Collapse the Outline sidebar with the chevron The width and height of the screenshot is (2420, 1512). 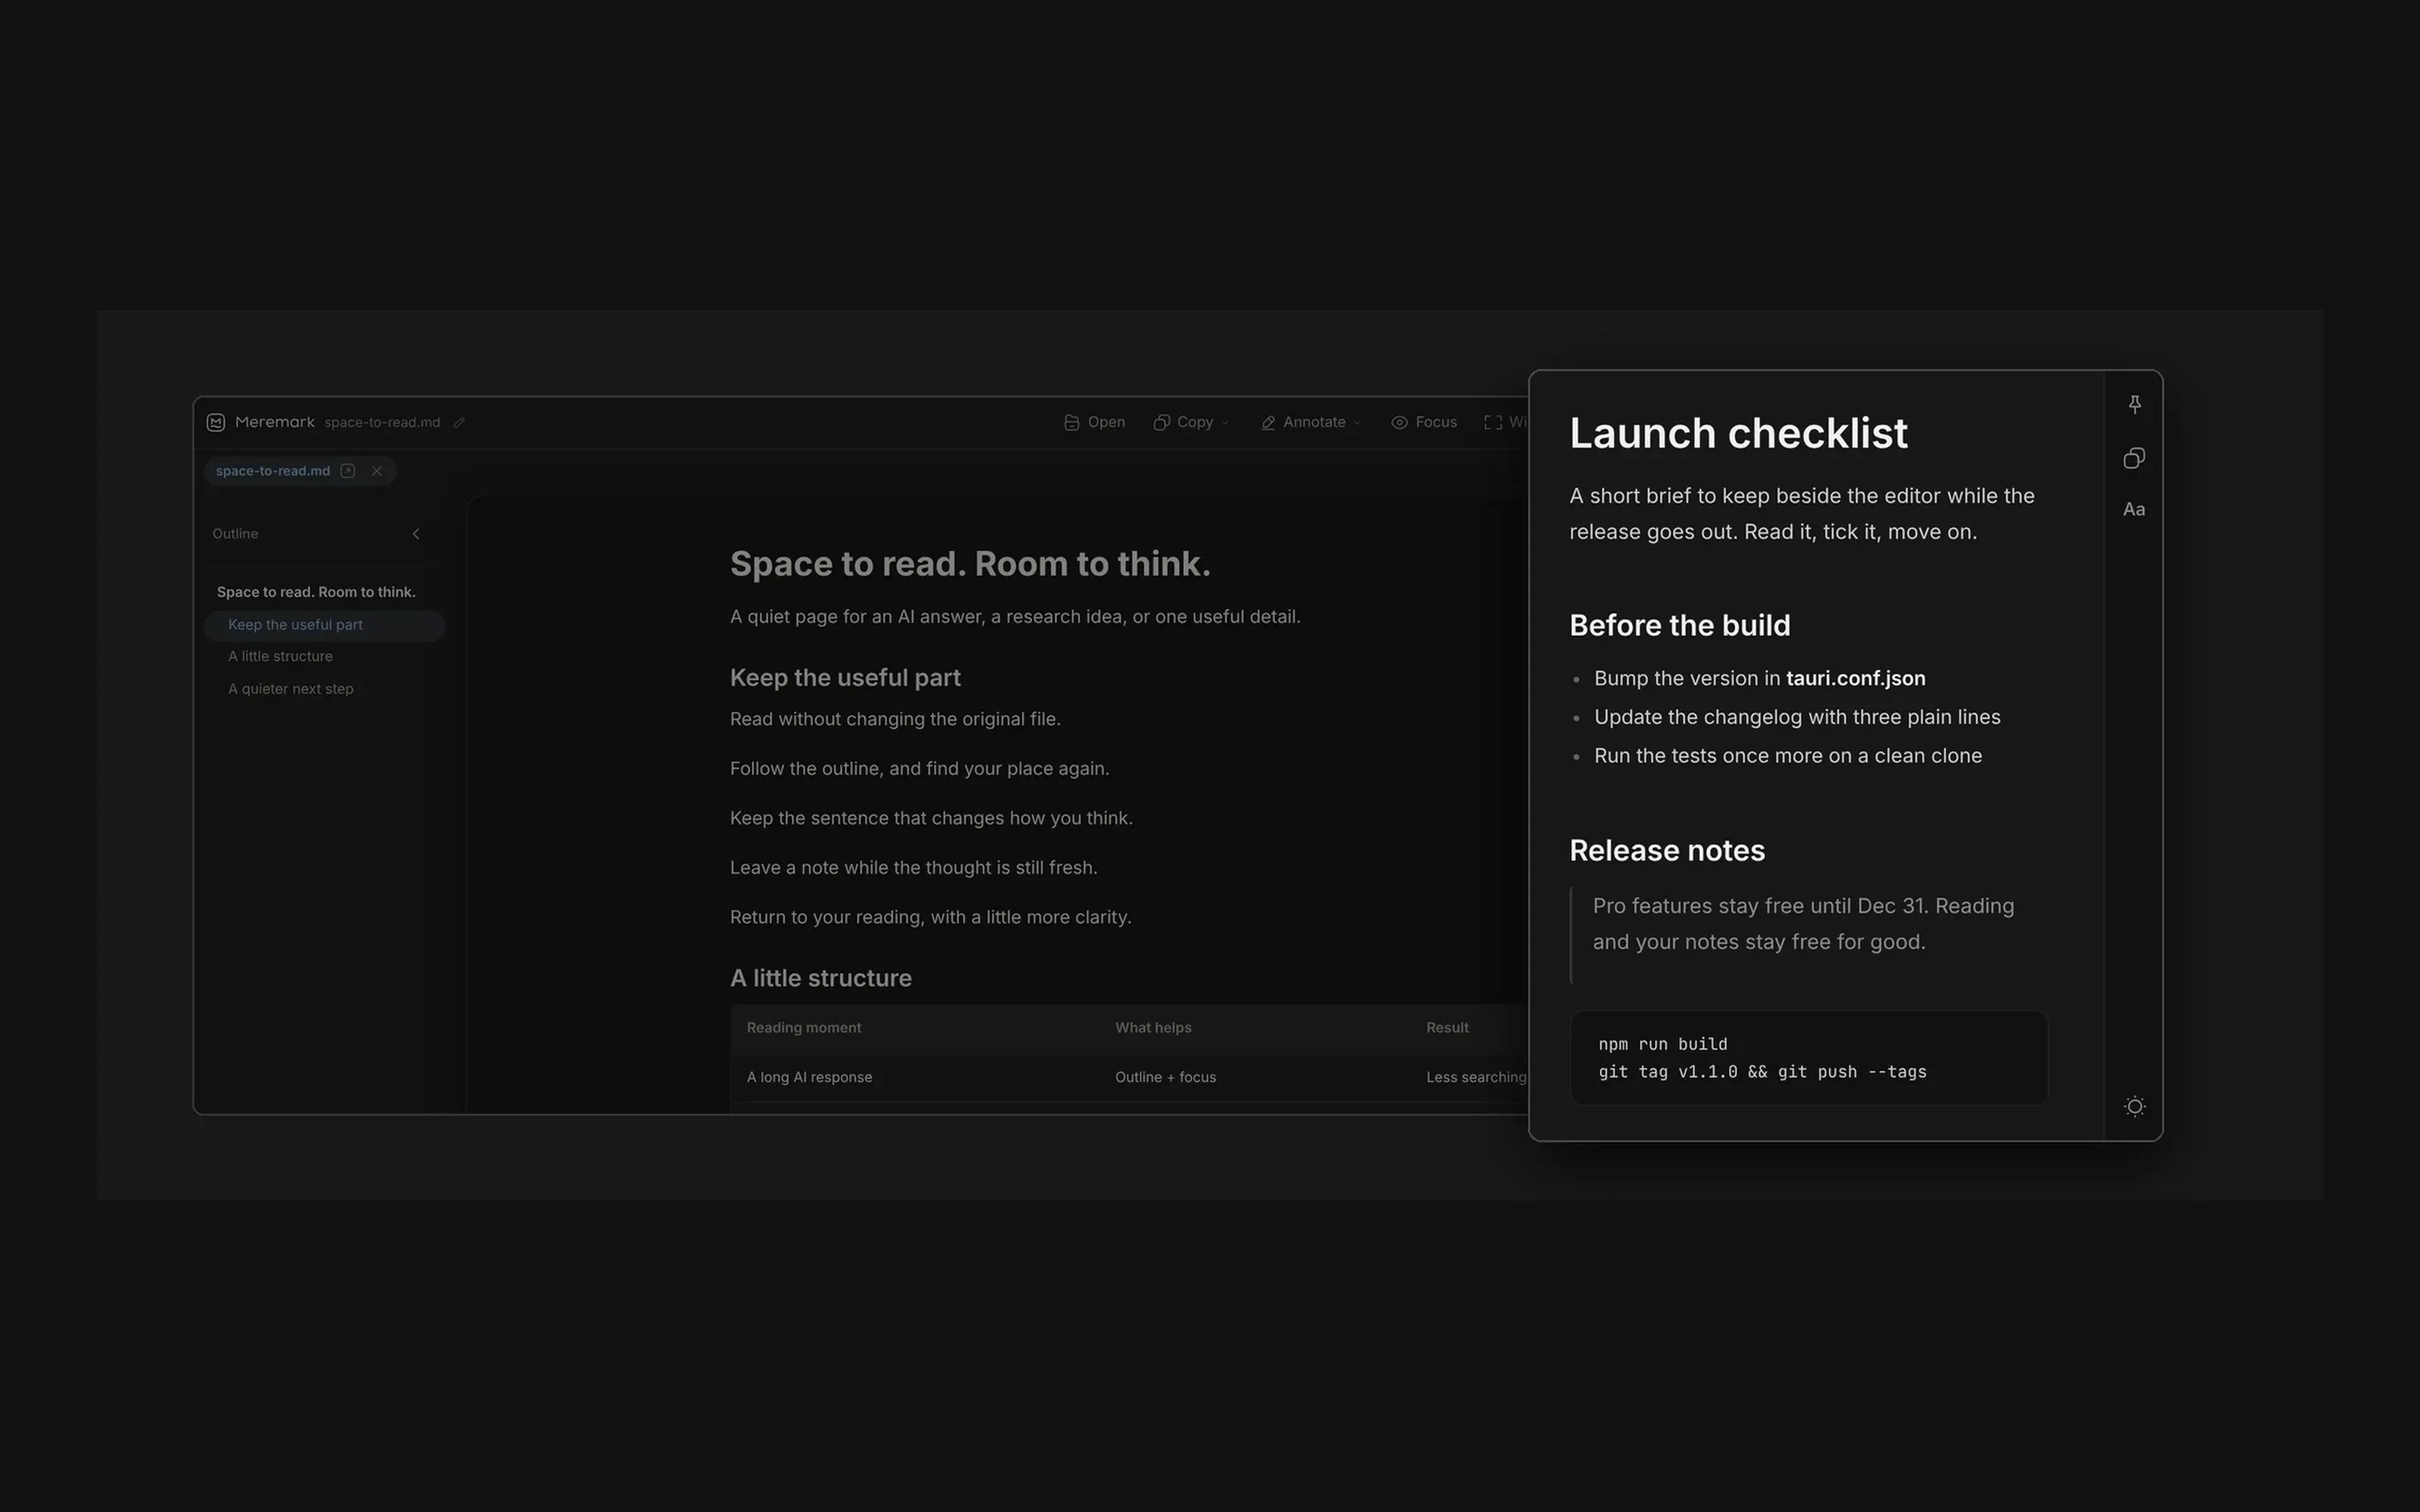(416, 534)
